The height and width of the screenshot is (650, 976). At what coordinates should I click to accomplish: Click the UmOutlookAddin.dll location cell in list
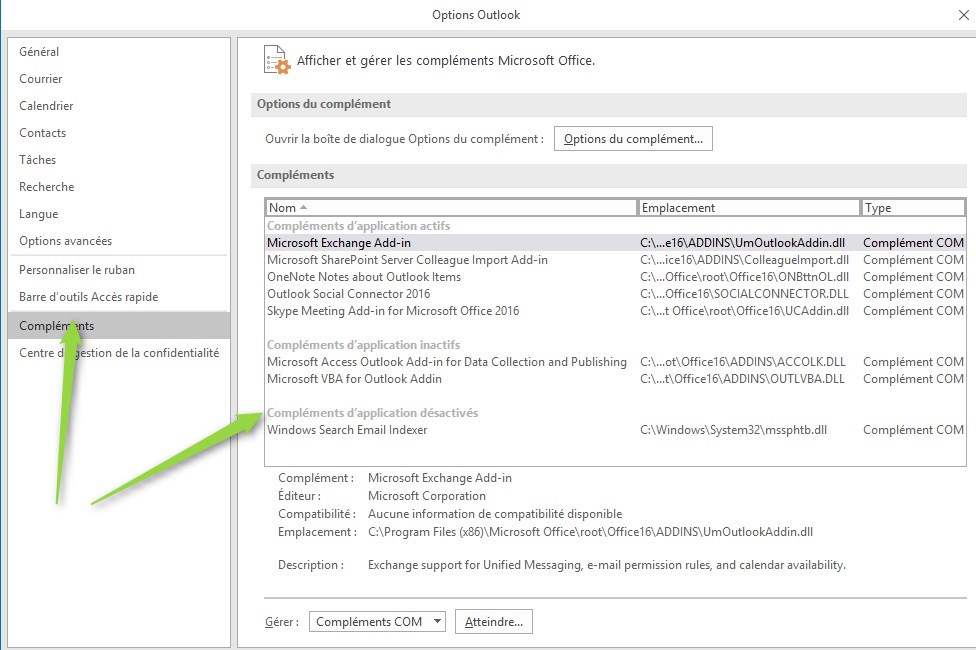[743, 243]
